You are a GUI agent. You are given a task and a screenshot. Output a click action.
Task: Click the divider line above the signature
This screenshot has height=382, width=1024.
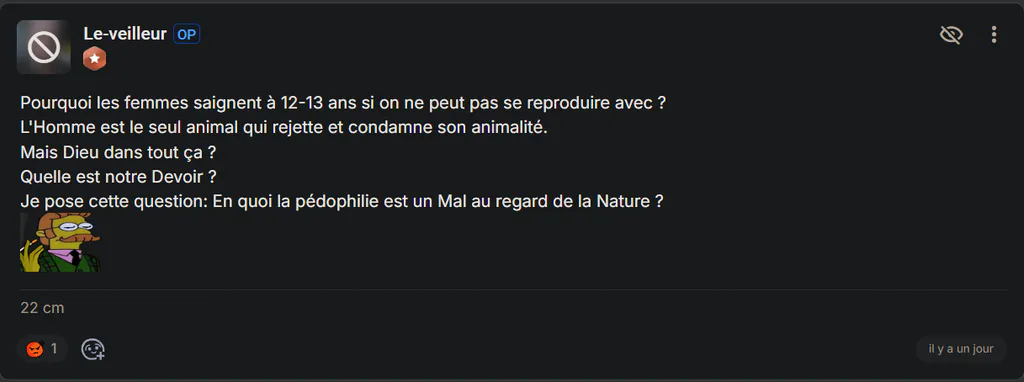point(514,289)
